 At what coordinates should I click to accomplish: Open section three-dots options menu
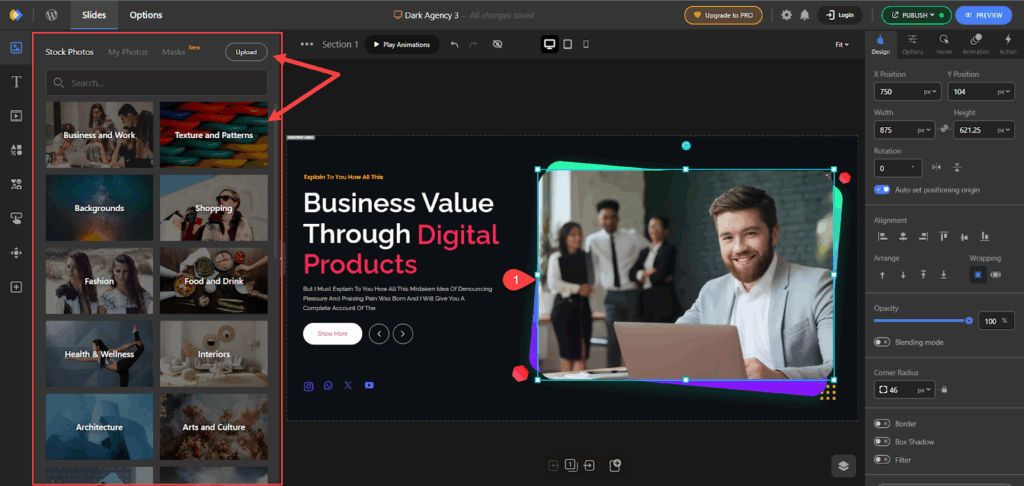tap(307, 44)
